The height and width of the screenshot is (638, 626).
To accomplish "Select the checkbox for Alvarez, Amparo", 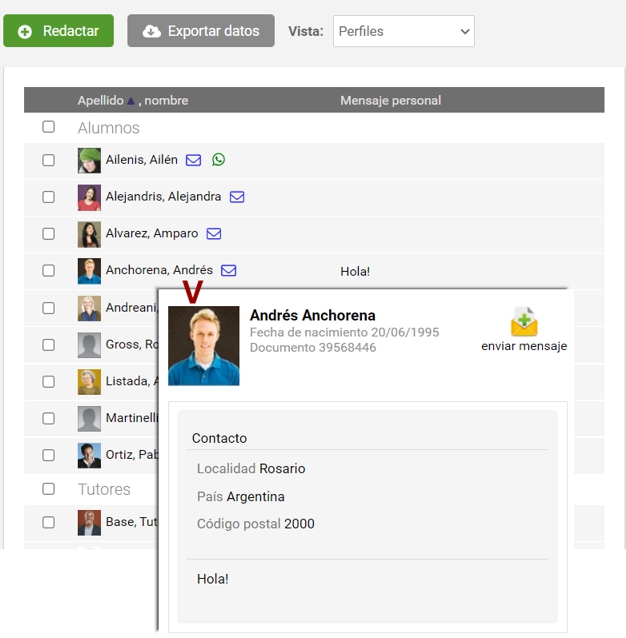I will 48,234.
